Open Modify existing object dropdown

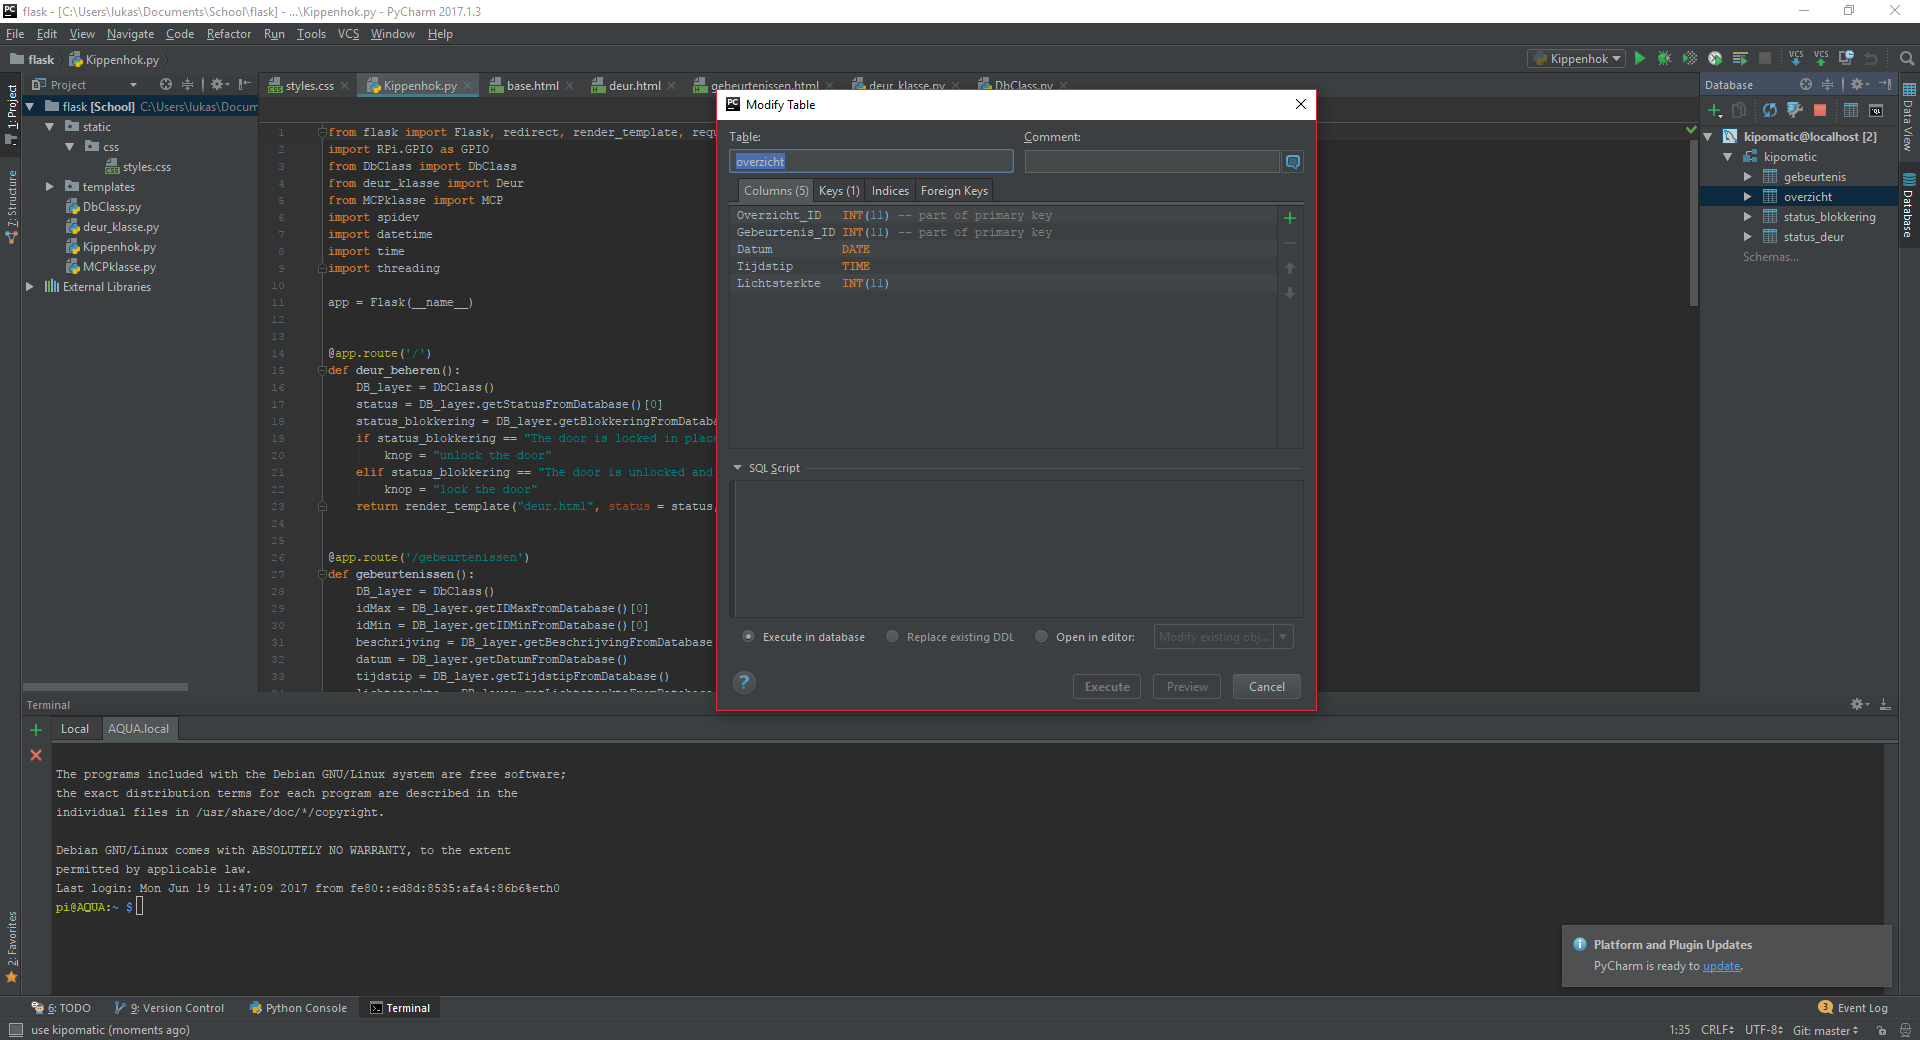point(1223,637)
